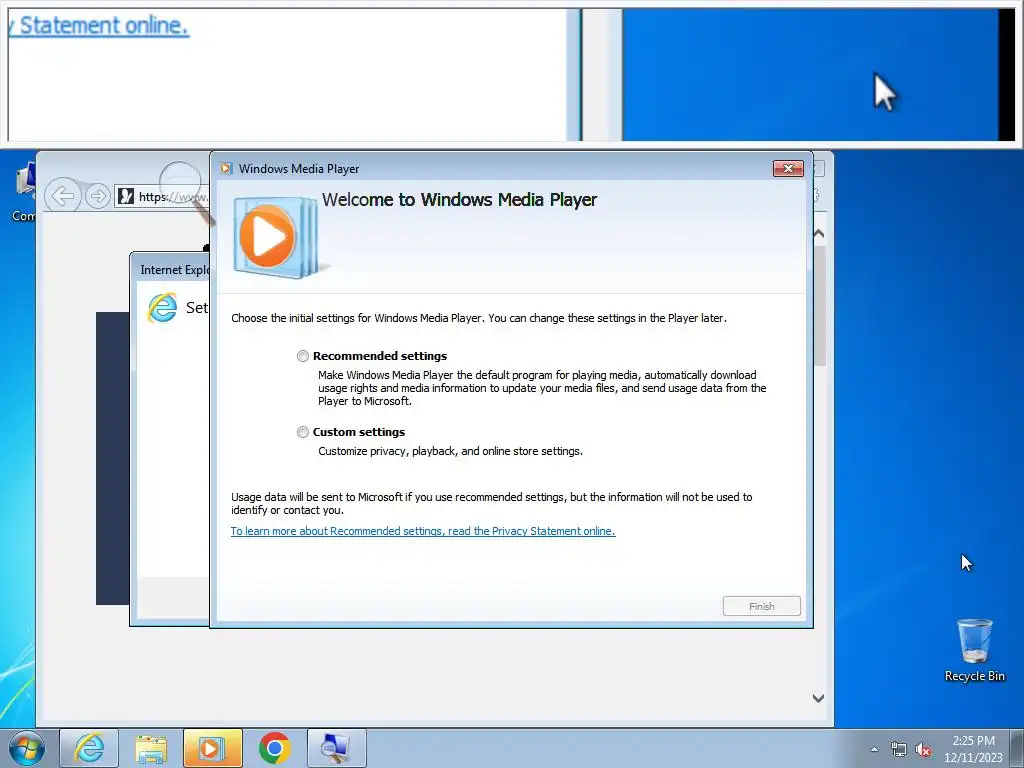Open the Windows Start menu
The width and height of the screenshot is (1024, 768).
click(x=27, y=748)
